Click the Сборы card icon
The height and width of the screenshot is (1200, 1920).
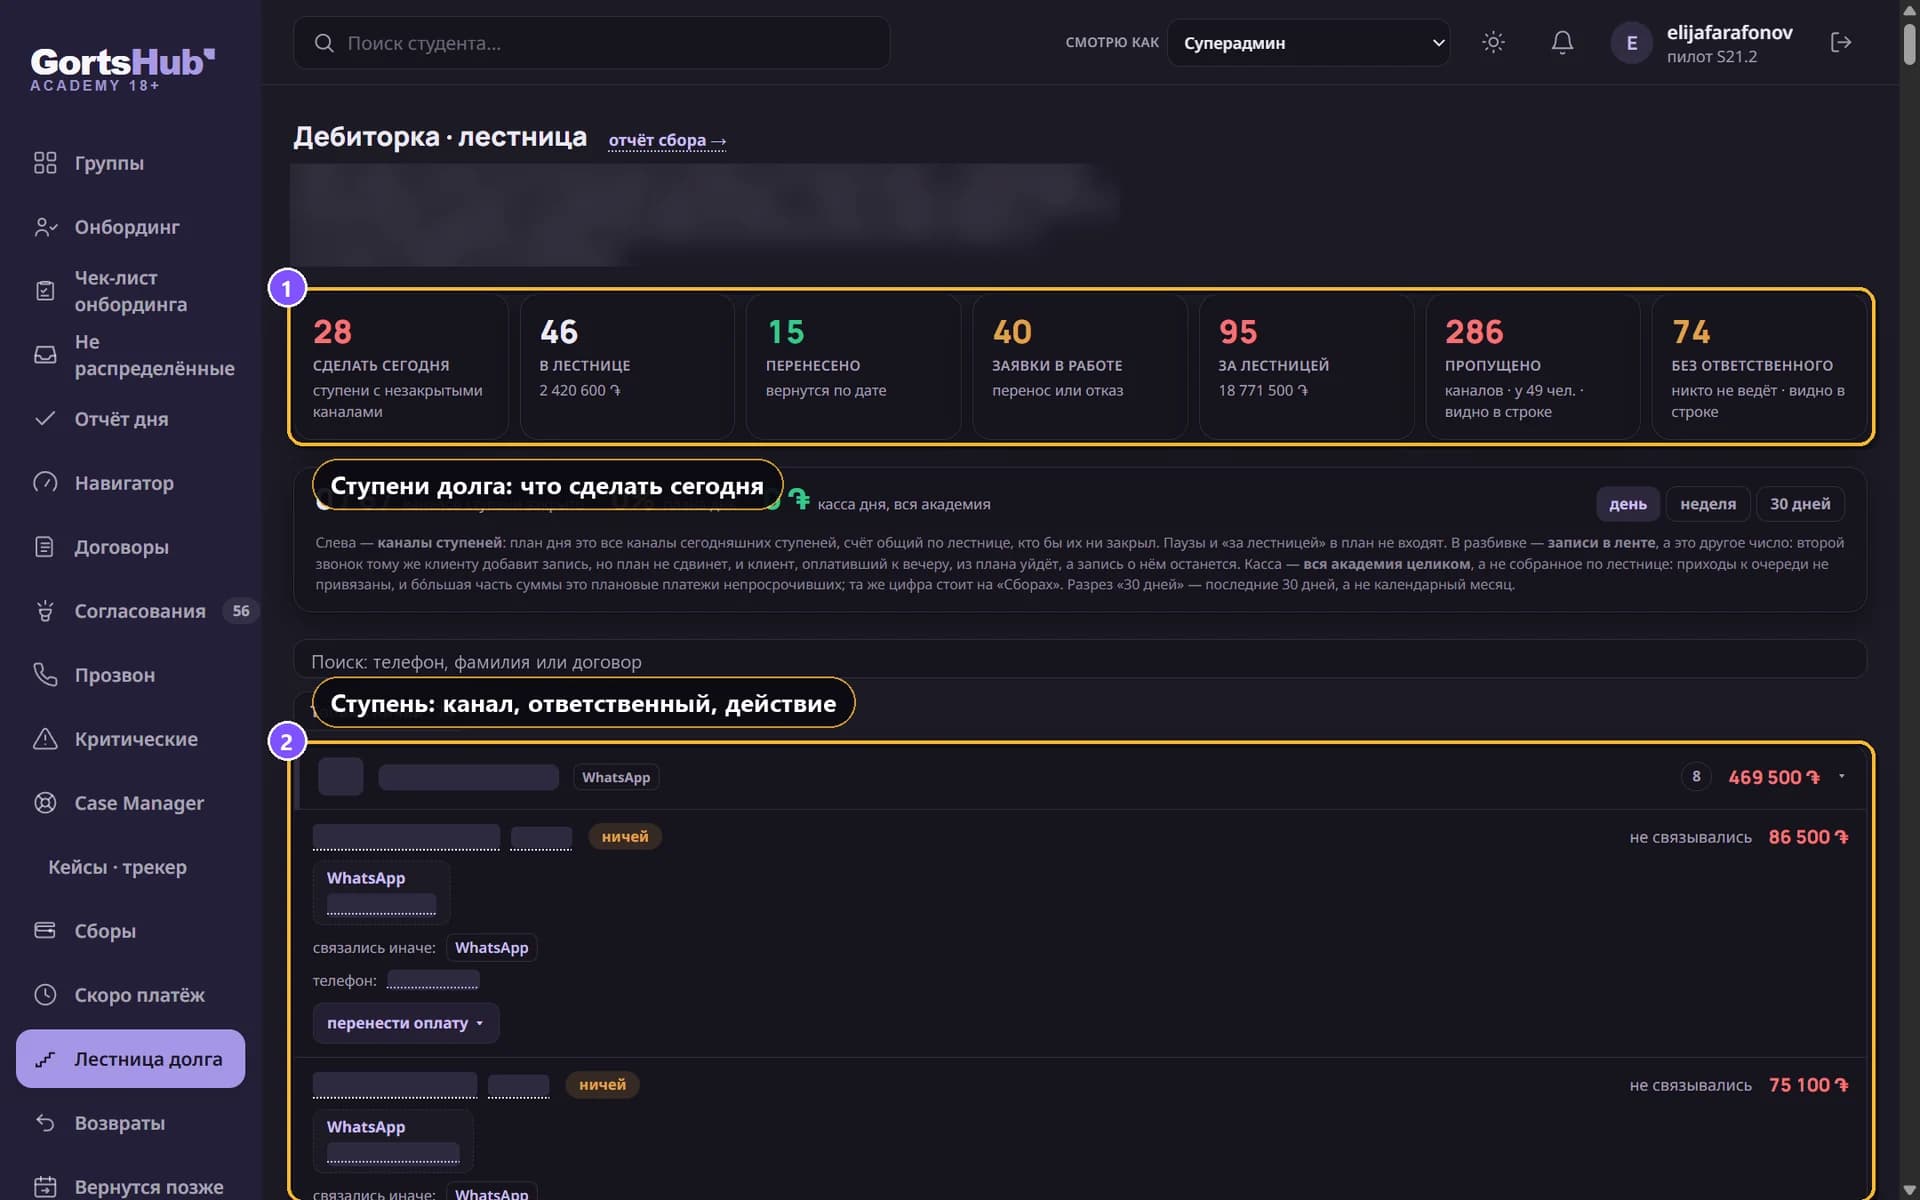(45, 931)
